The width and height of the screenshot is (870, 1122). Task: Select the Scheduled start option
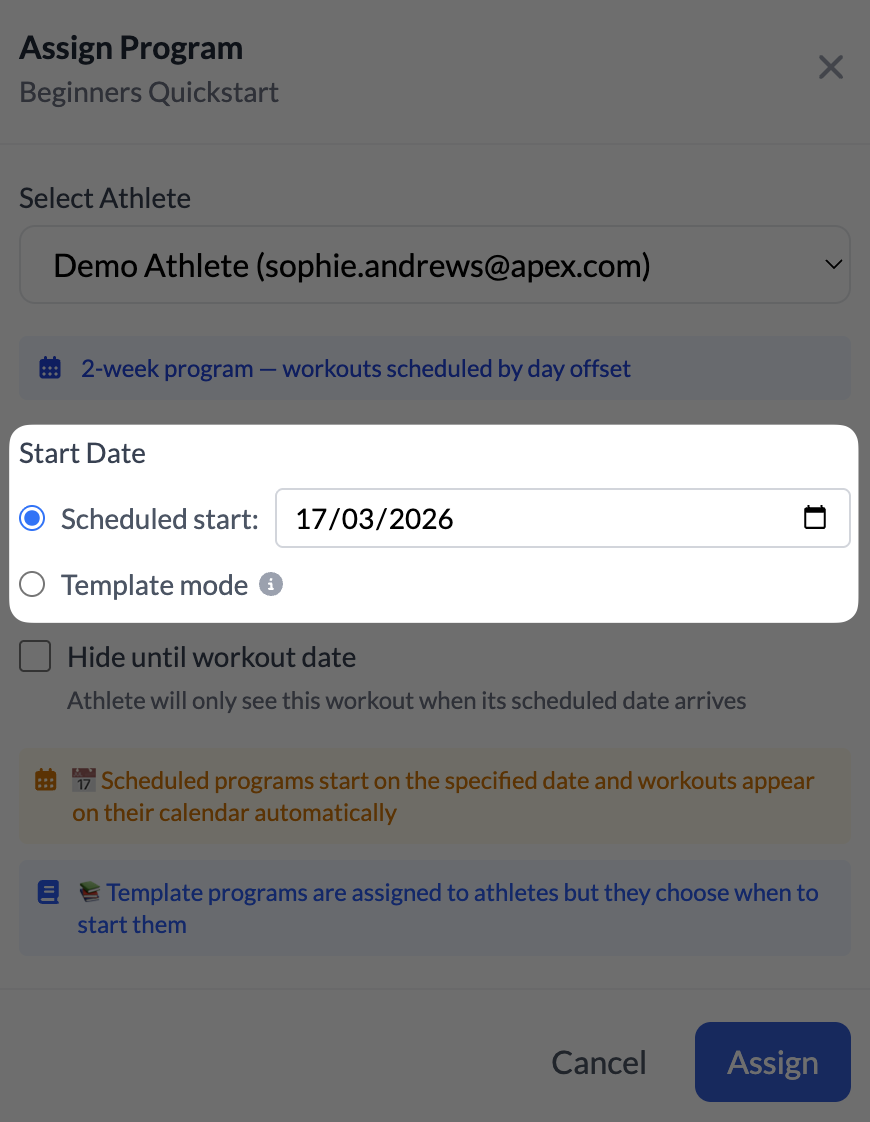[x=31, y=518]
